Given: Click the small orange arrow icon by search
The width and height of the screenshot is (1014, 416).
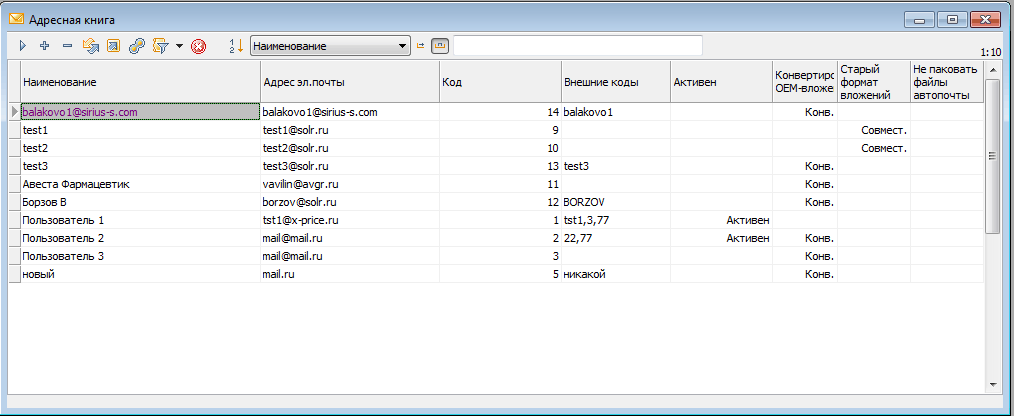Looking at the screenshot, I should tap(420, 46).
